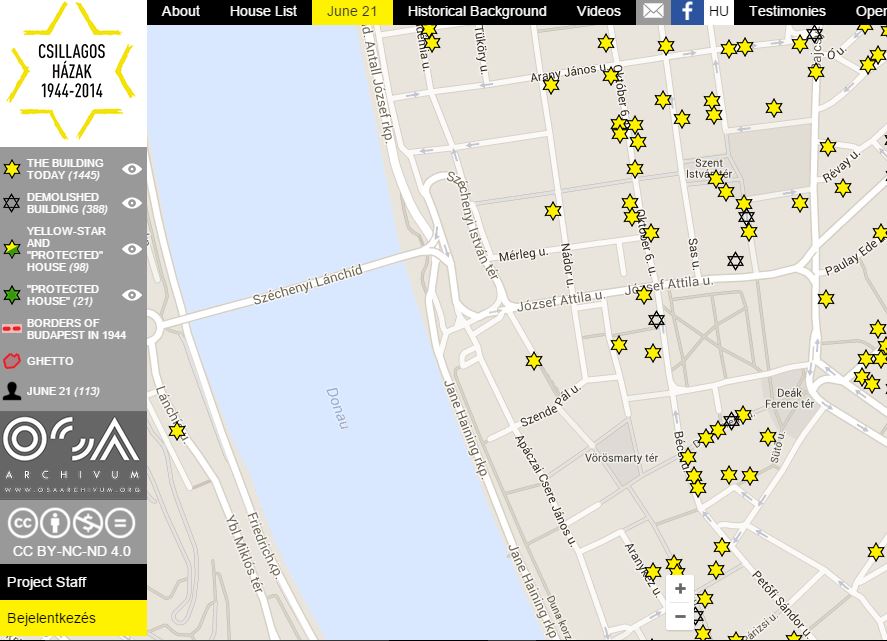Open the OSA Archivum logo link

[x=72, y=455]
